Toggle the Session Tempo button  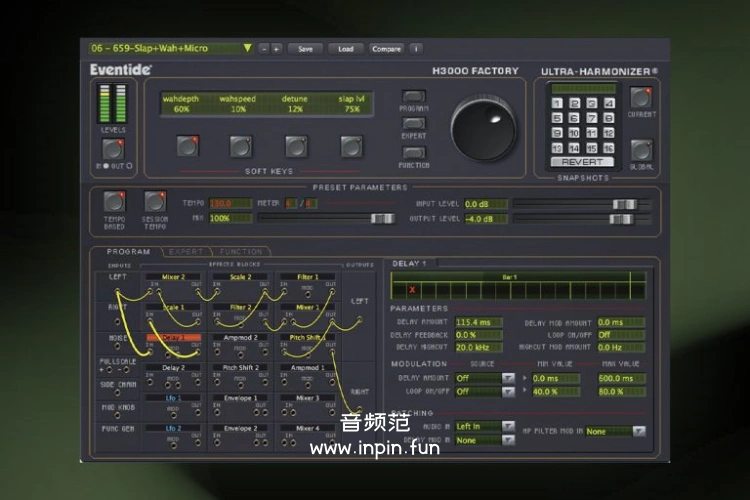click(x=155, y=203)
